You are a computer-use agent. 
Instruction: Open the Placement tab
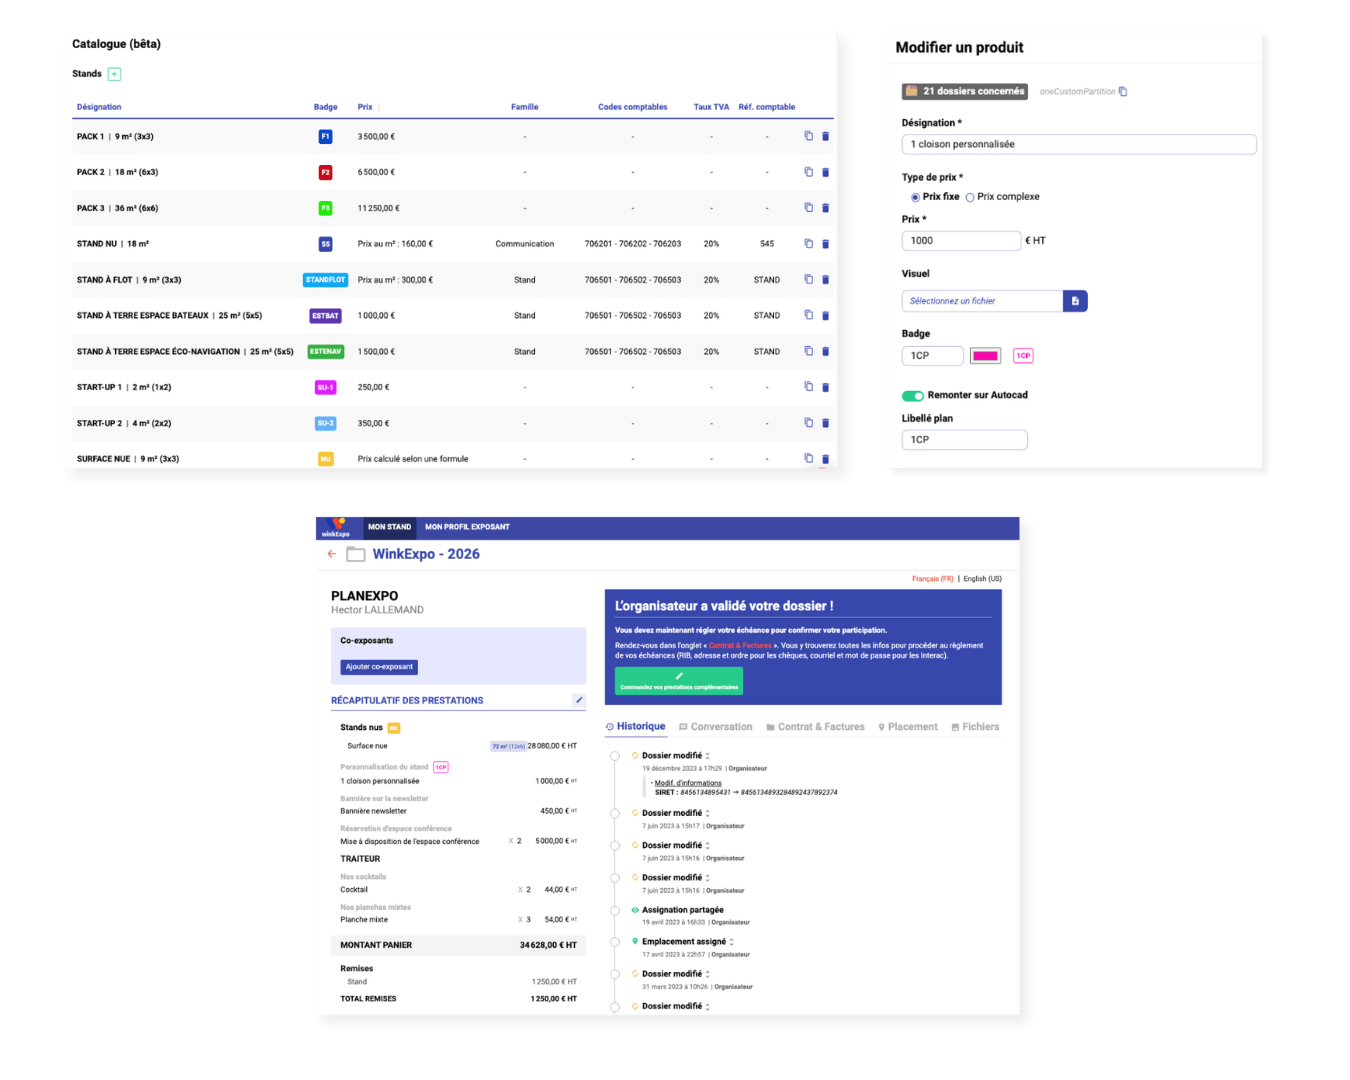[908, 727]
